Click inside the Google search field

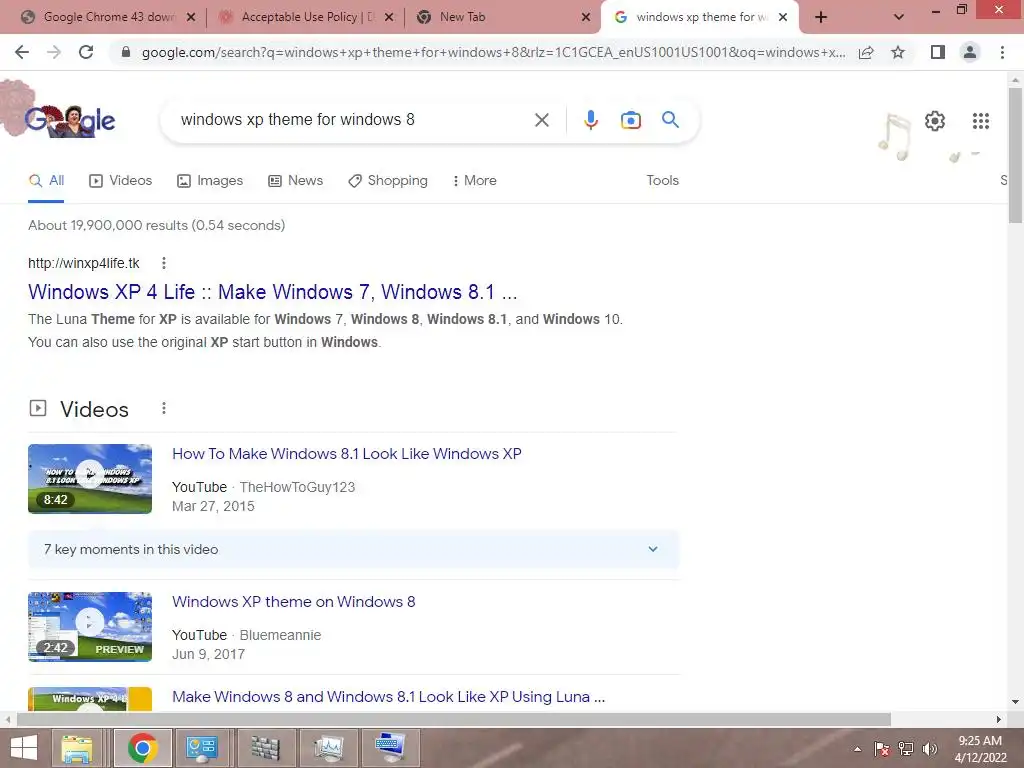tap(353, 120)
